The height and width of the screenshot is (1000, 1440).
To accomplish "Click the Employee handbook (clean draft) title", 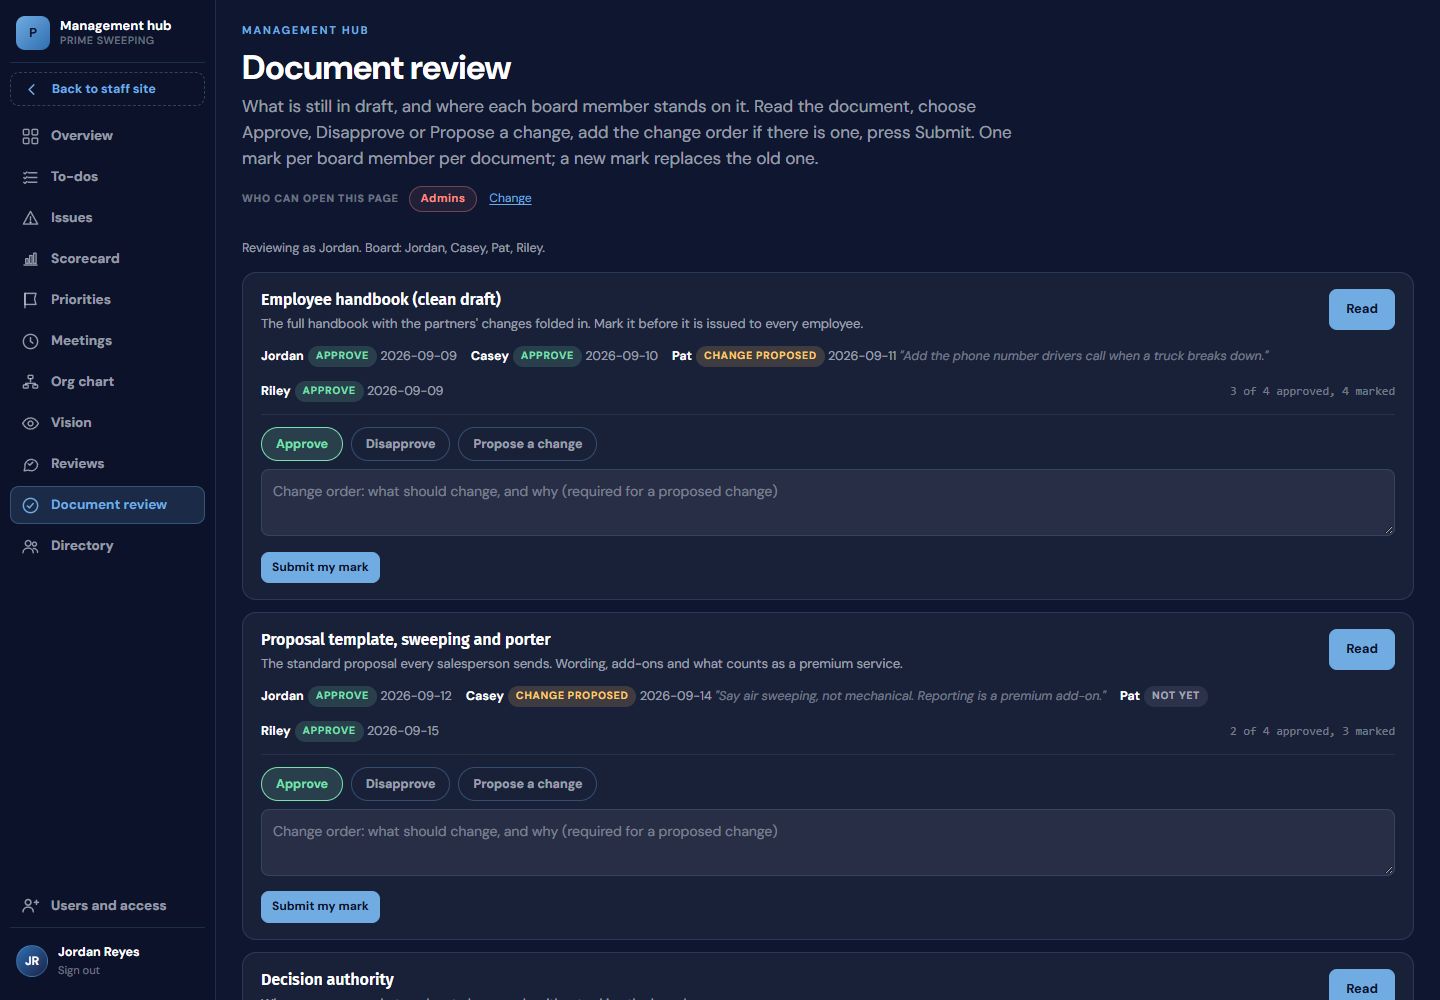I will click(381, 299).
